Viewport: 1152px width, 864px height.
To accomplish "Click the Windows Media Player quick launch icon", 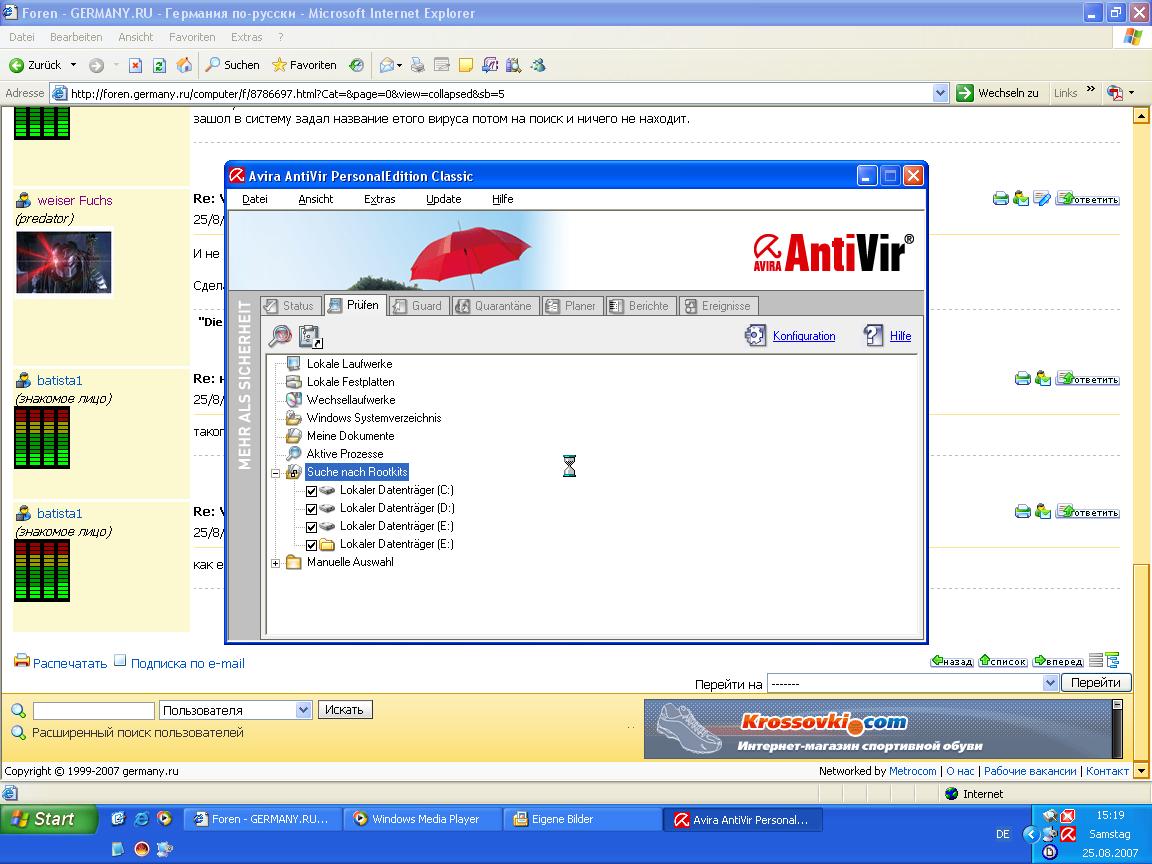I will (165, 818).
